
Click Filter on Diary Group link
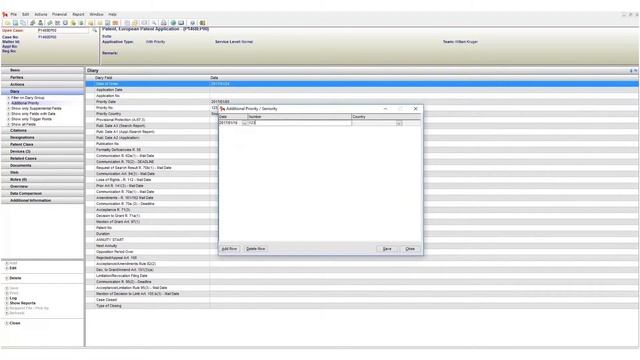tap(28, 98)
